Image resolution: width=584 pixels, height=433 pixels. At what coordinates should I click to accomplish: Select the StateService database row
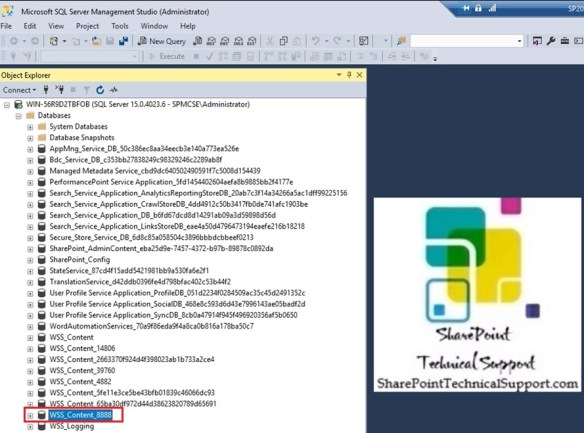pyautogui.click(x=129, y=271)
